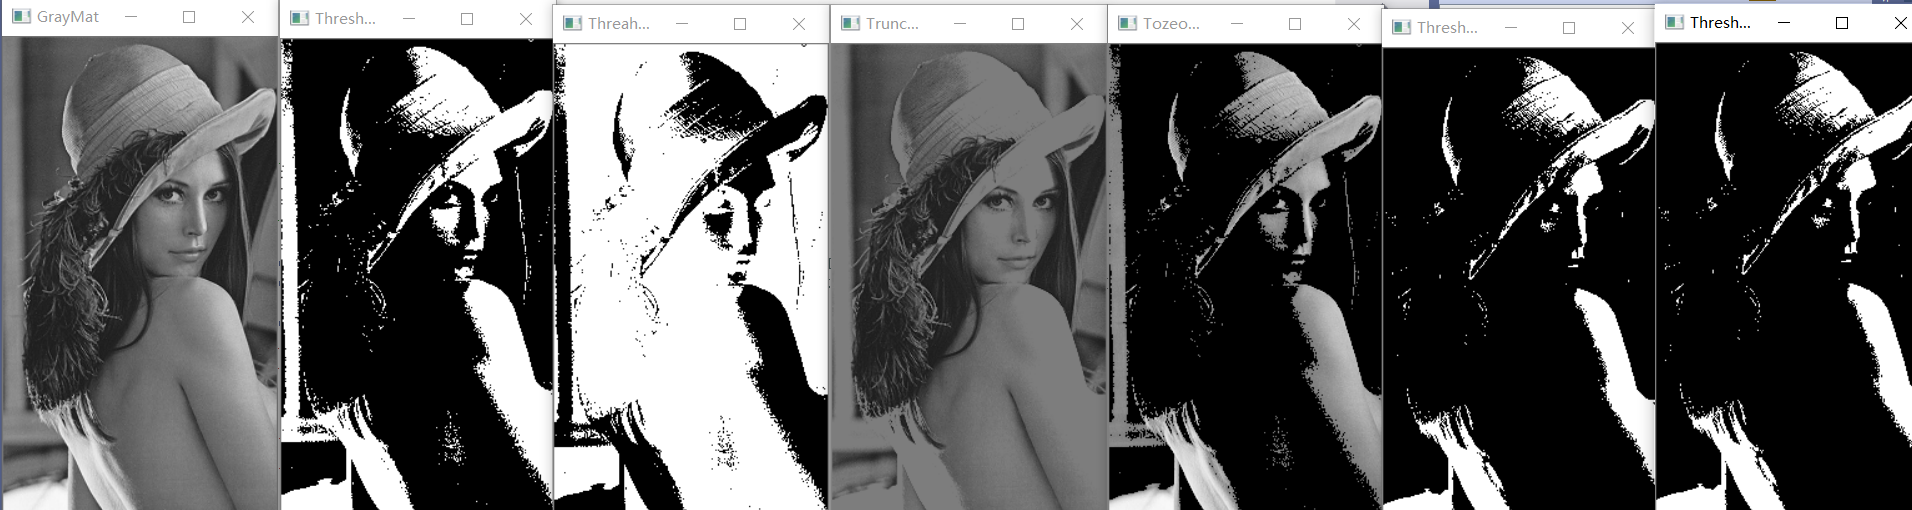Click the inverted white-background image in Threah... window
Screen dimensions: 1912x510
[691, 277]
